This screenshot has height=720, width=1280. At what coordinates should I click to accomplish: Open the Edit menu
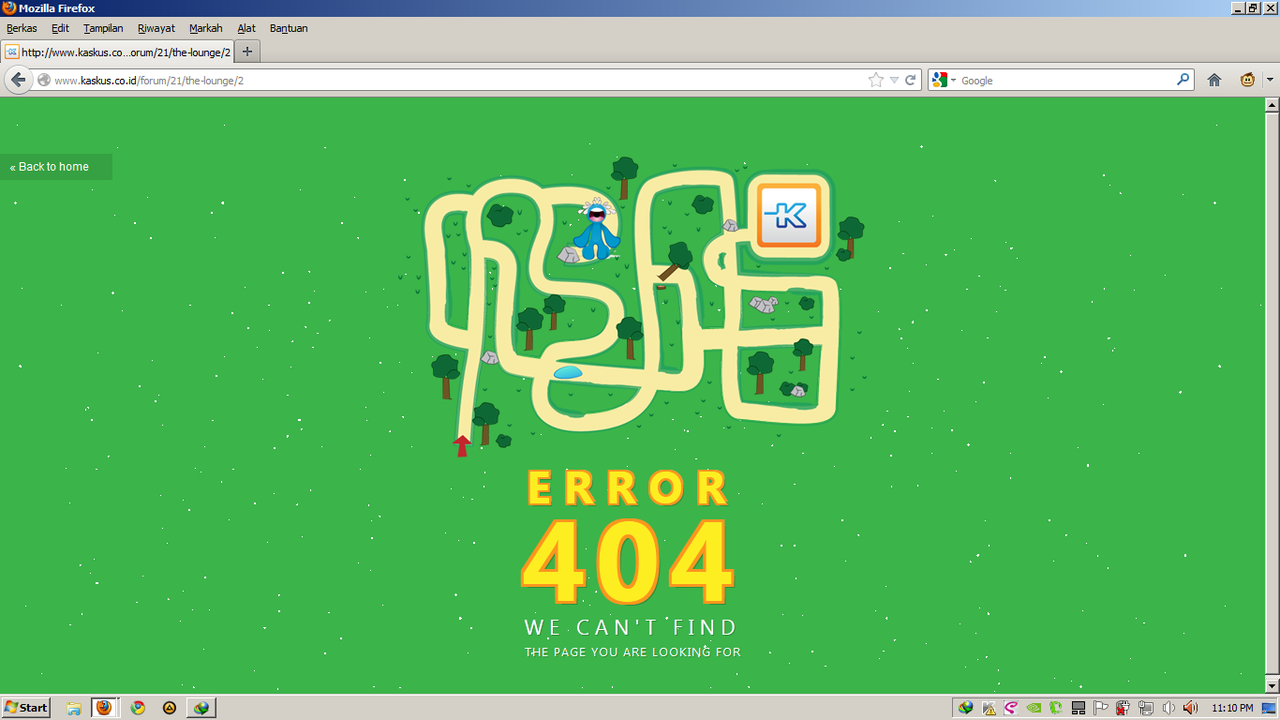click(x=61, y=28)
